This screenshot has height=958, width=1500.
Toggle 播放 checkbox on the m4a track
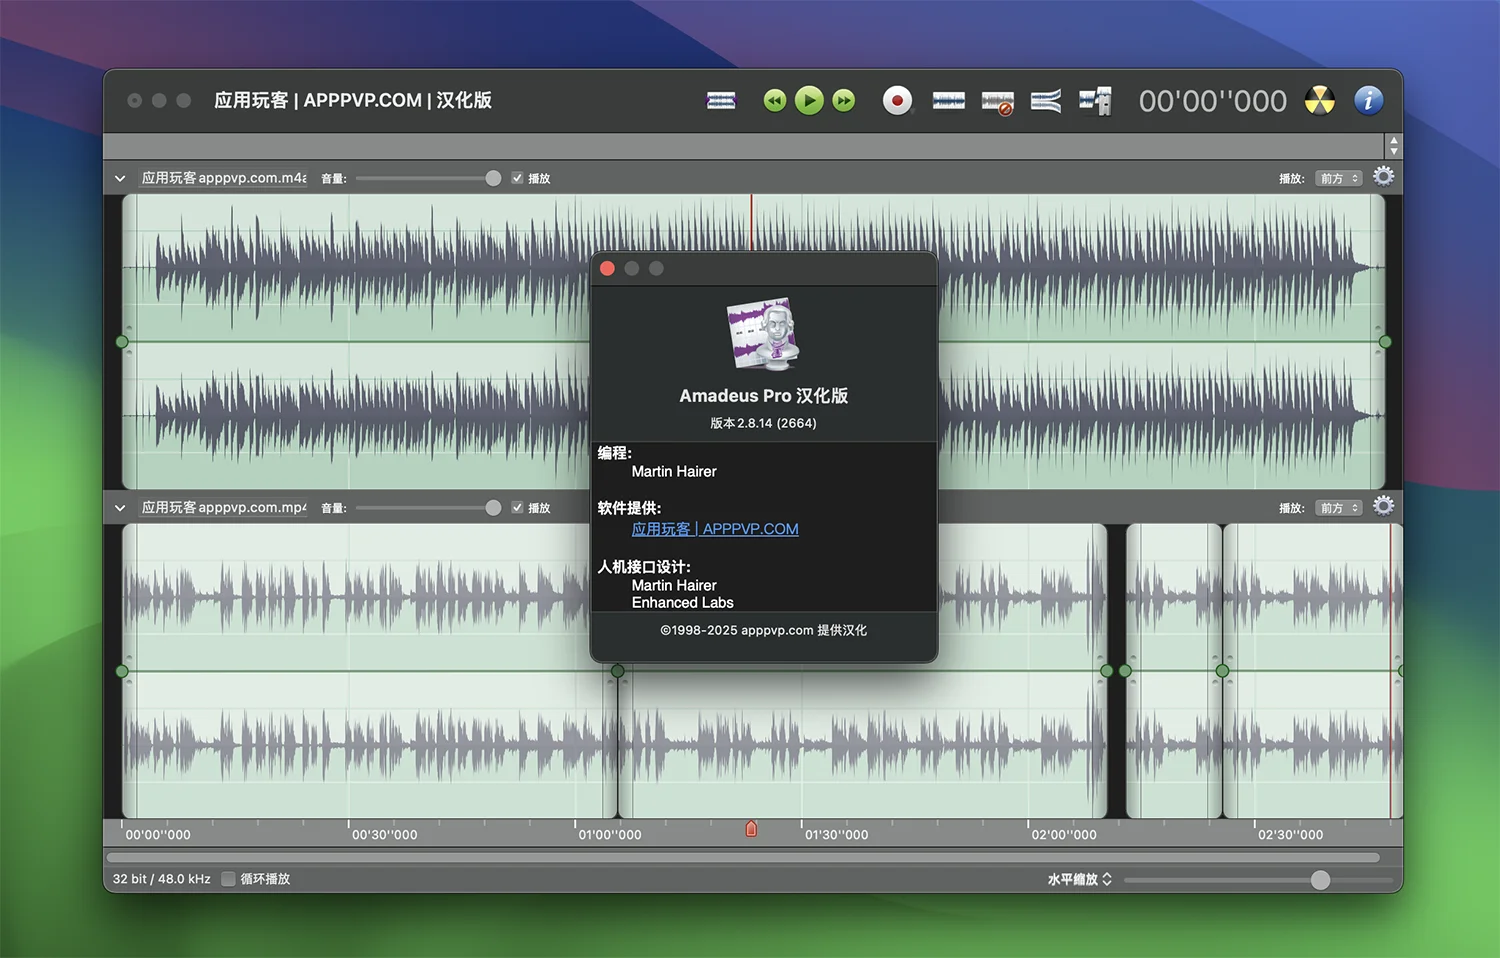pos(517,178)
